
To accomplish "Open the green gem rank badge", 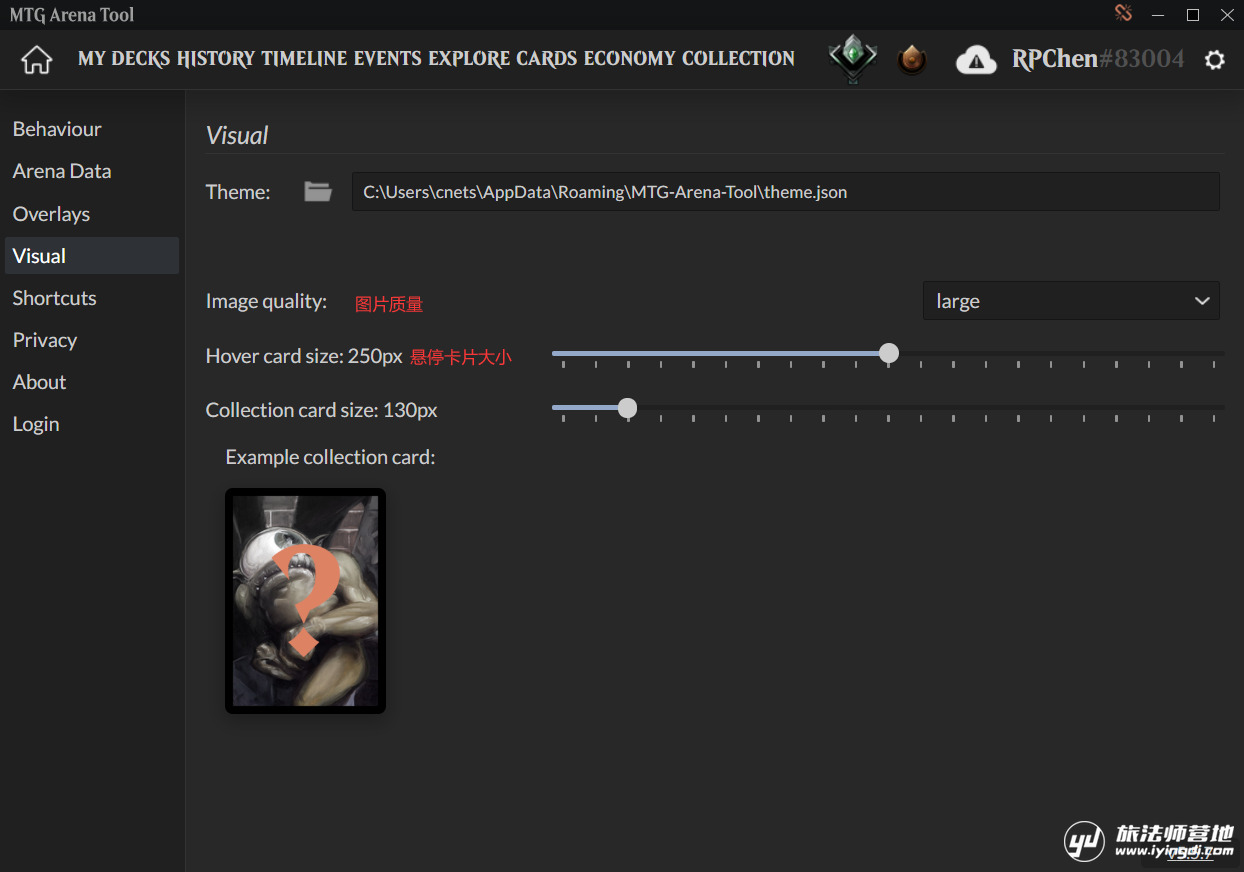I will click(853, 59).
